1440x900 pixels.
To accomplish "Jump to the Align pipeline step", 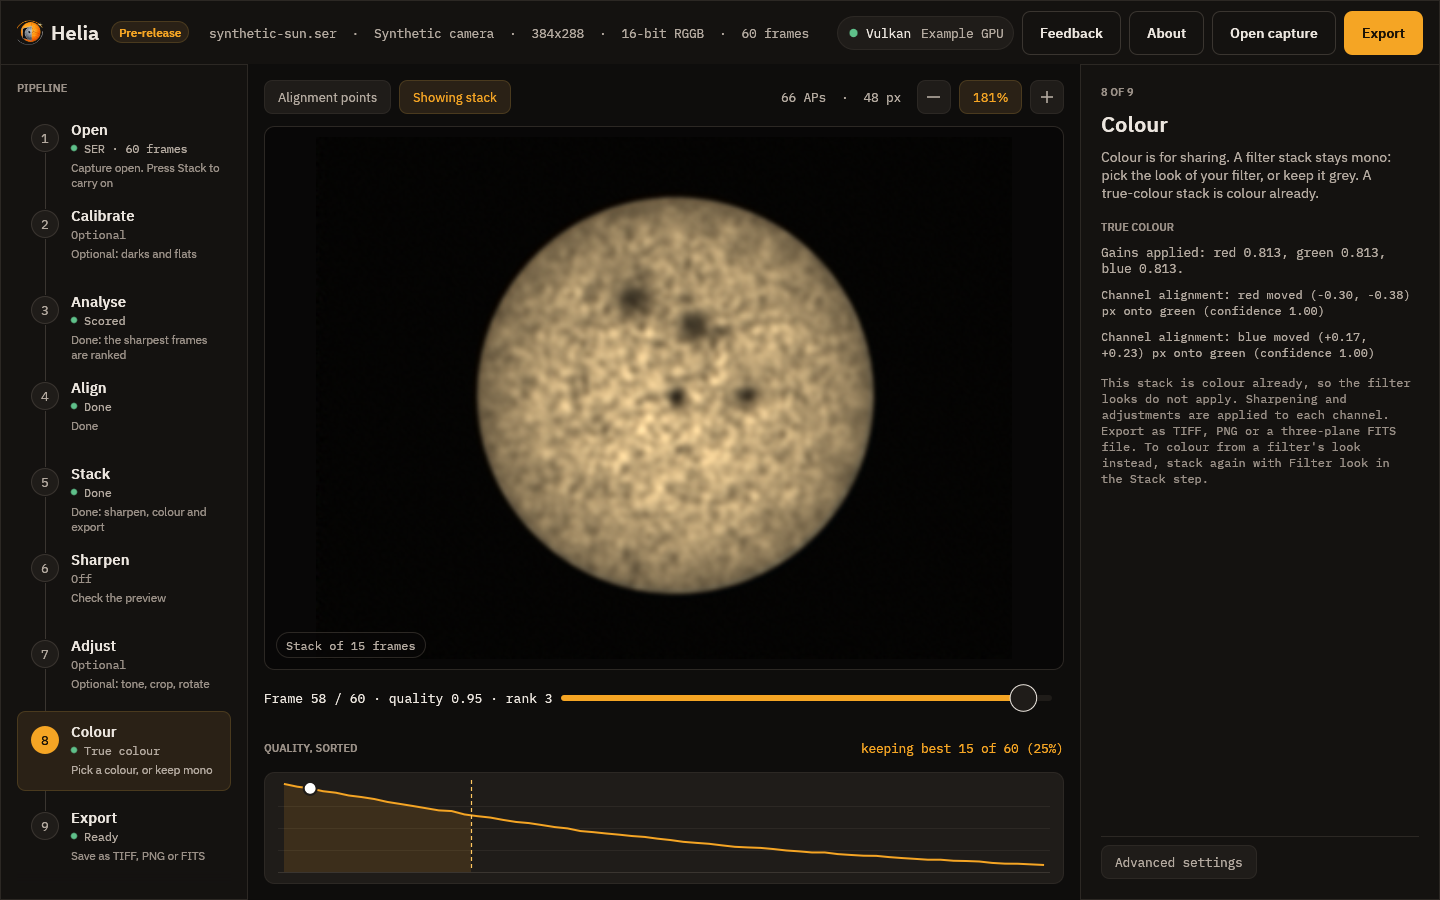I will 124,406.
